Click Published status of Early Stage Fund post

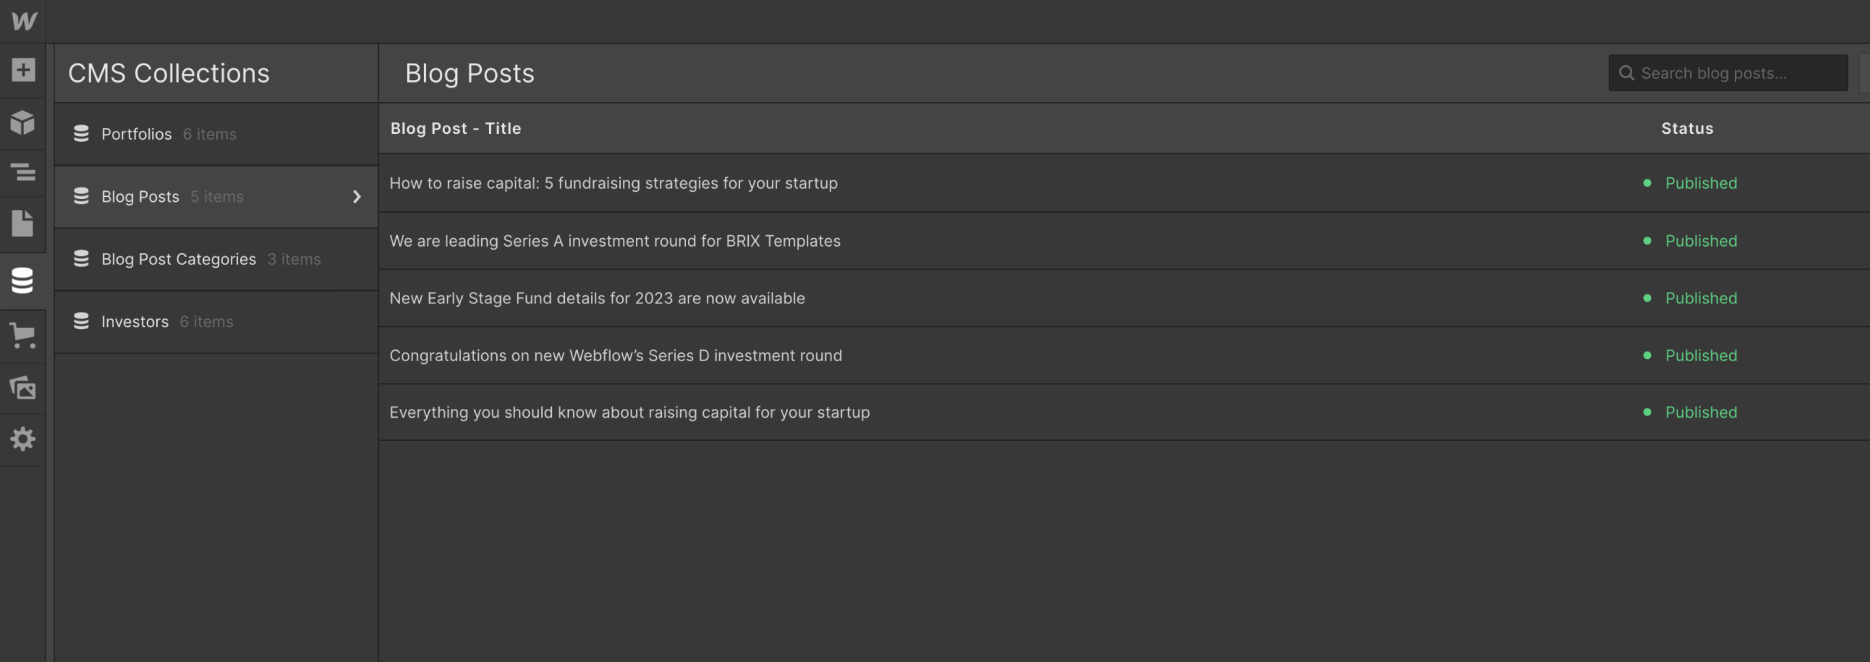click(x=1701, y=298)
